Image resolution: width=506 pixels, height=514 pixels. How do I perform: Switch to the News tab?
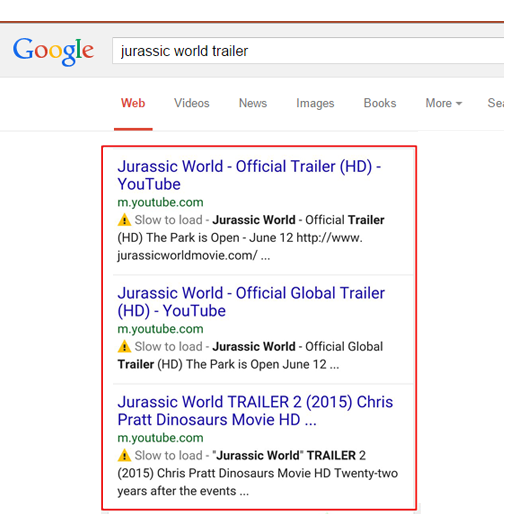[253, 103]
